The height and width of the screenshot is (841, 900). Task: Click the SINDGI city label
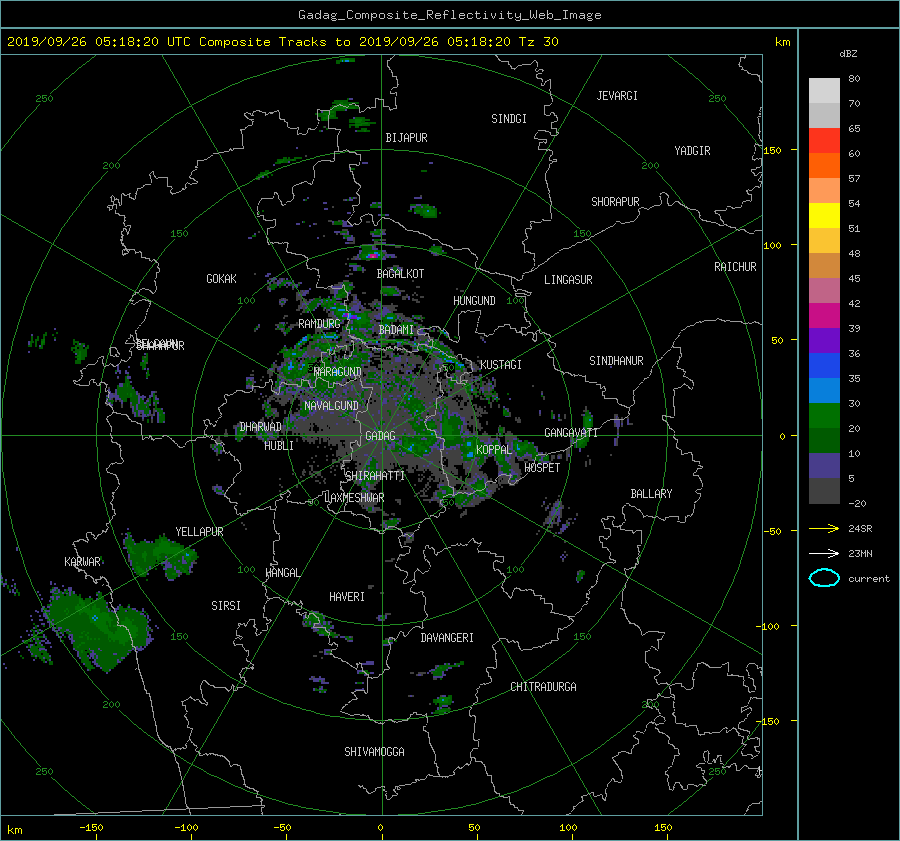(509, 119)
